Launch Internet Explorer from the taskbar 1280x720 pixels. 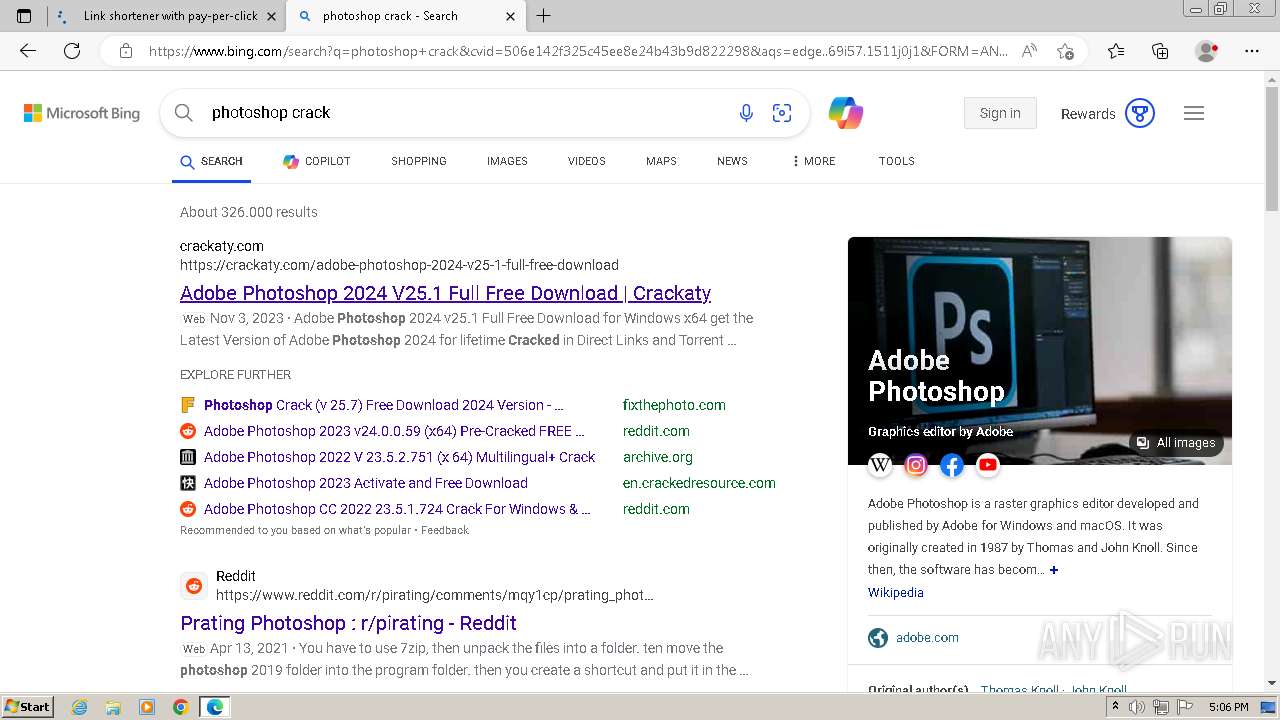pyautogui.click(x=80, y=707)
